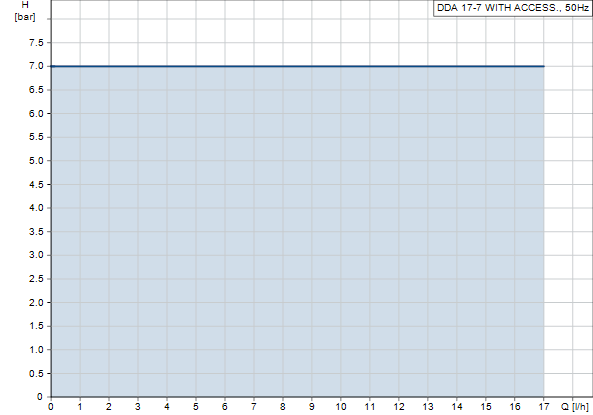Click the Q [l/h] axis title
This screenshot has height=415, width=593.
click(575, 407)
